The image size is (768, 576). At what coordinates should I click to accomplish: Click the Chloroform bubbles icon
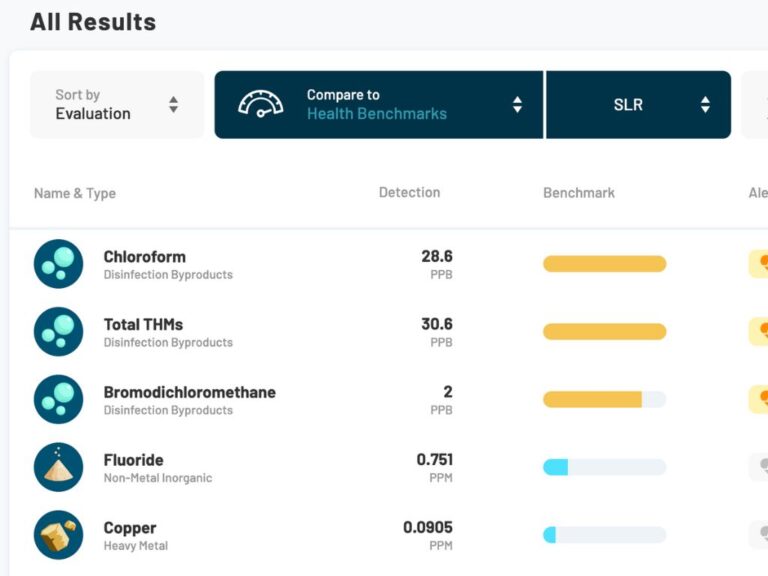point(58,264)
